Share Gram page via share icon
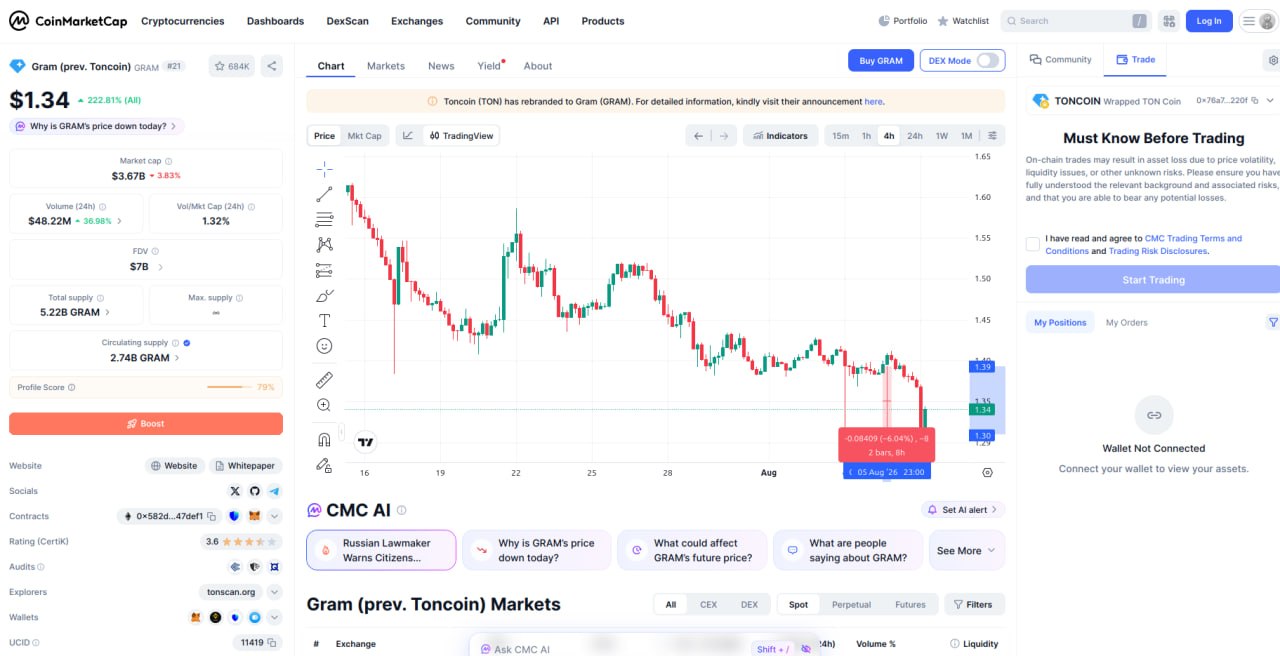 click(x=271, y=66)
